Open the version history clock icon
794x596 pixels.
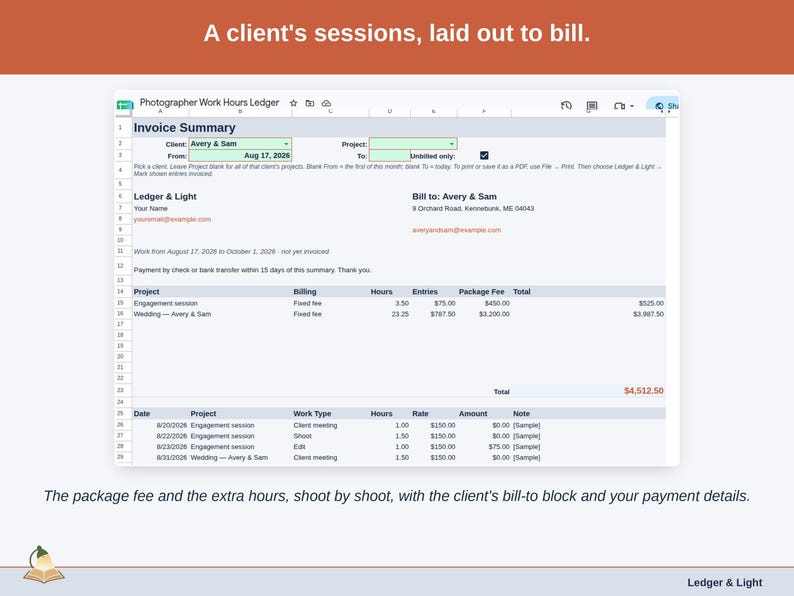tap(566, 105)
